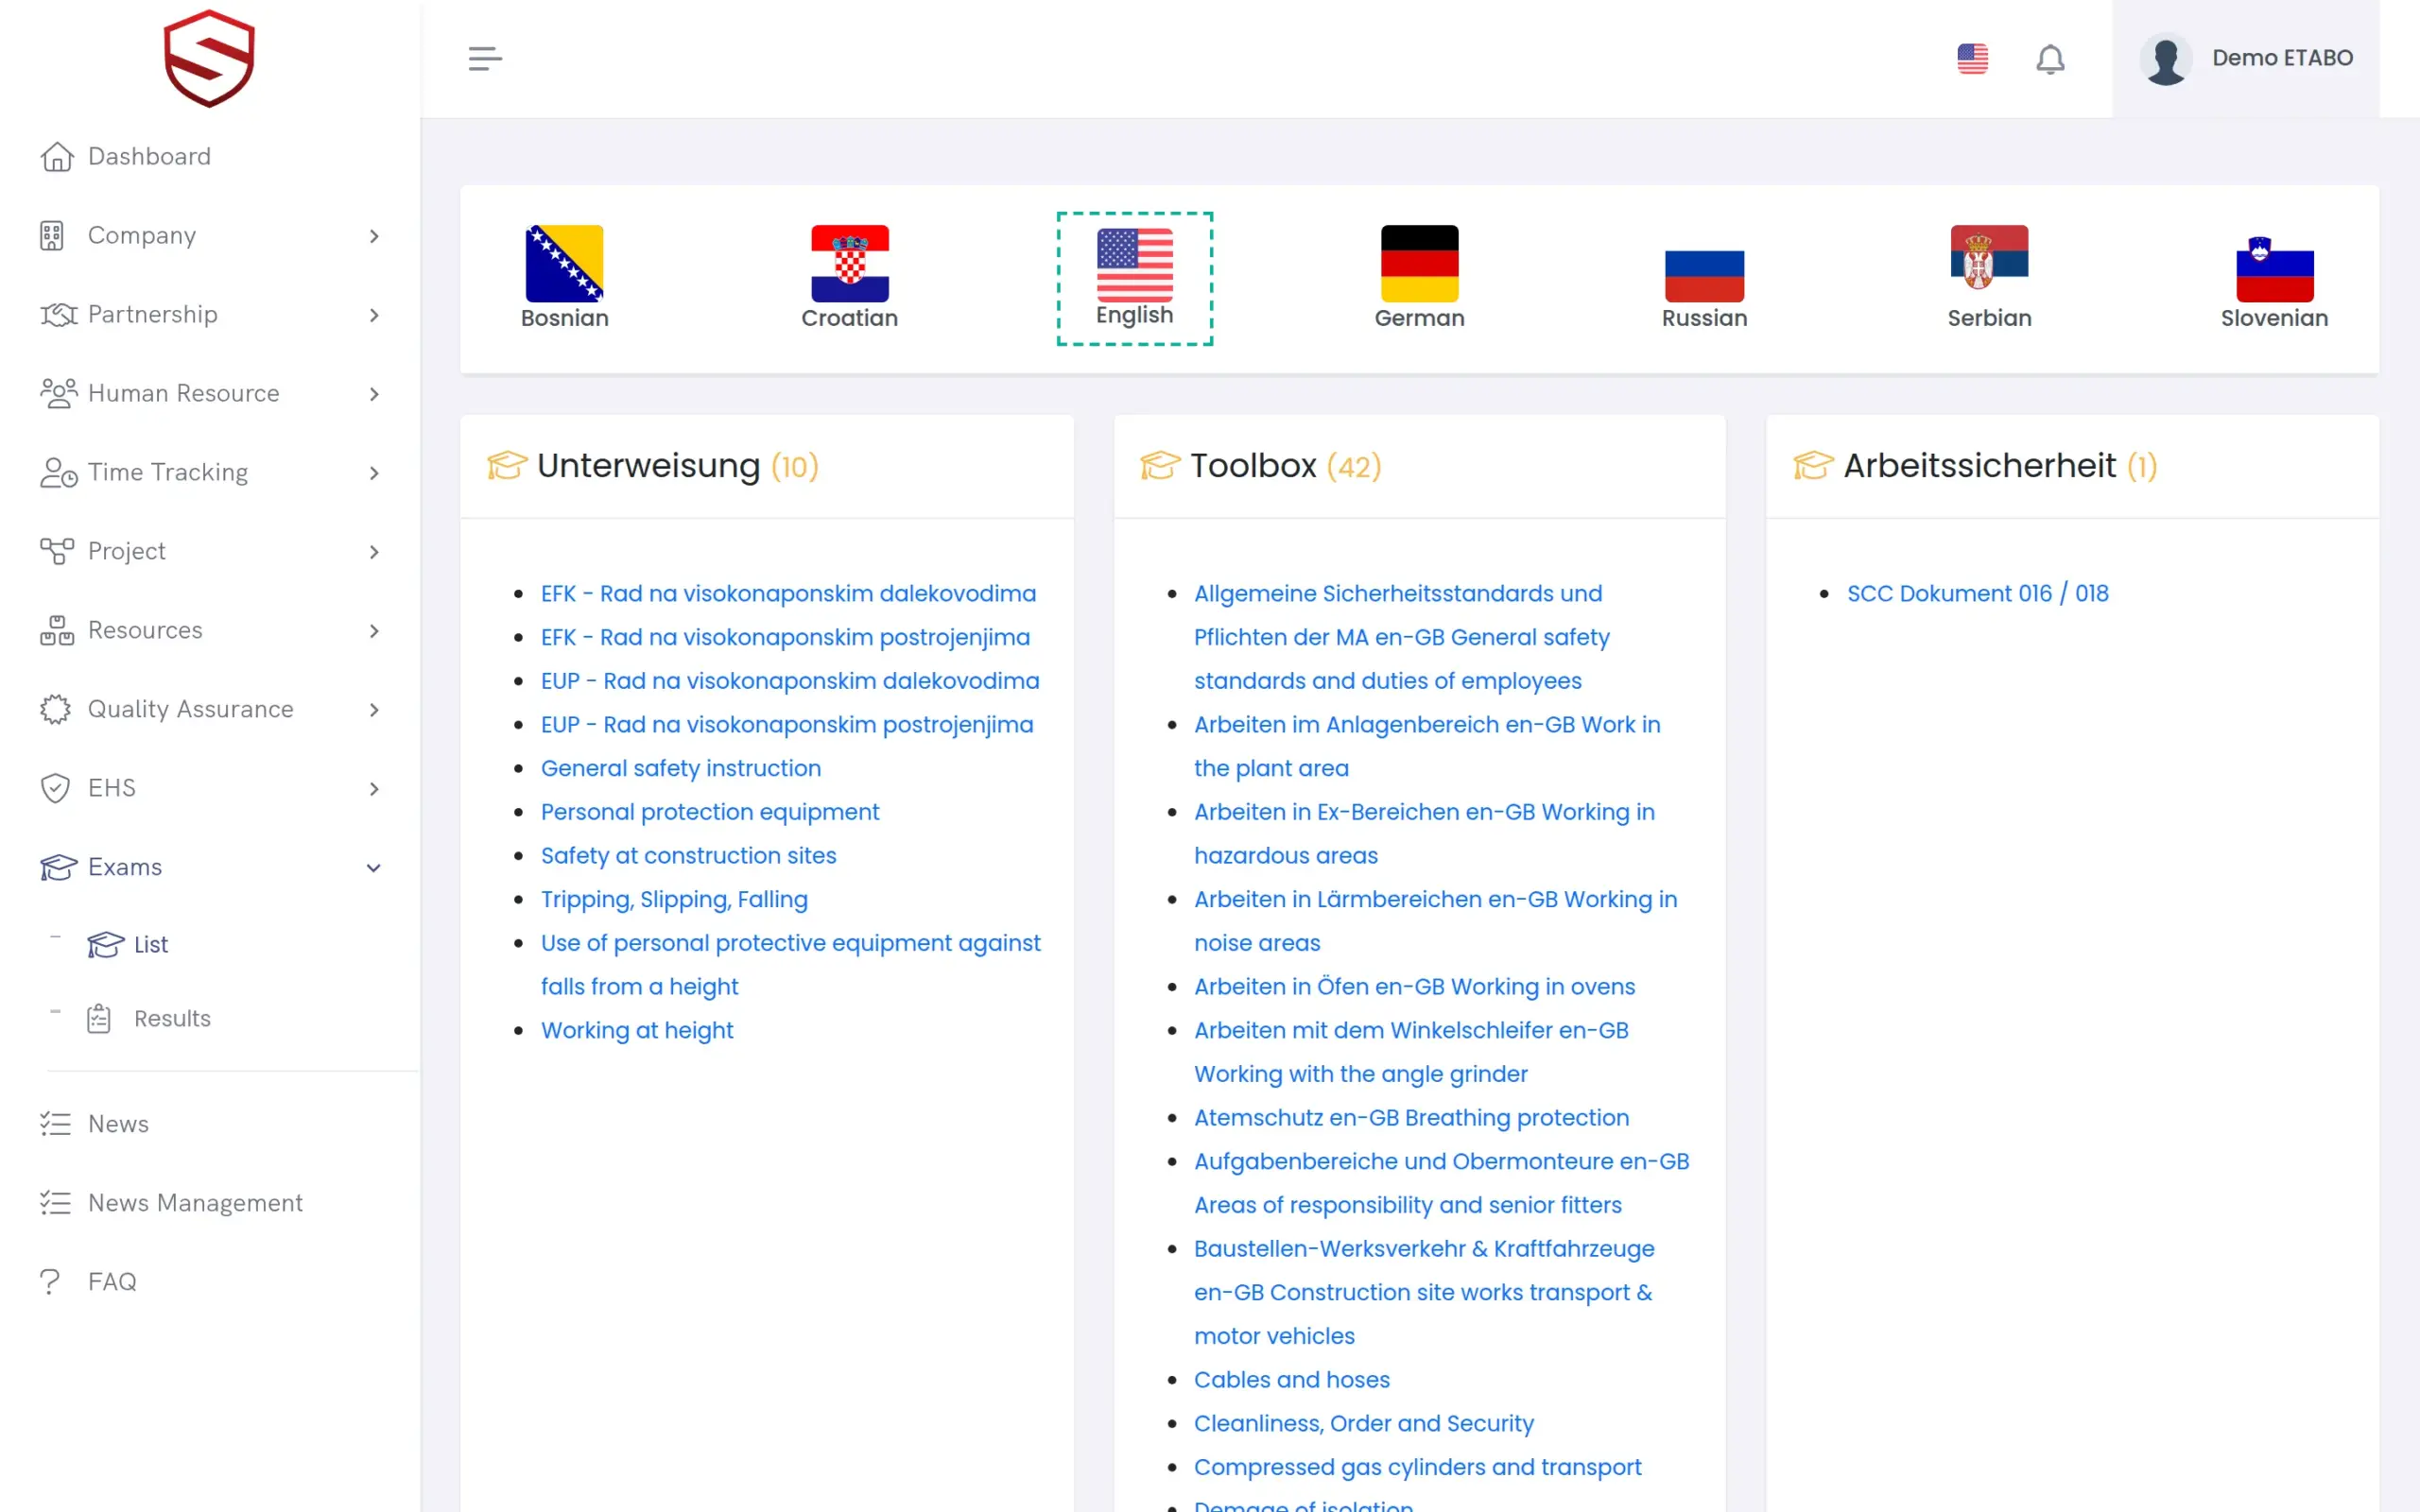The image size is (2420, 1512).
Task: Click the News list icon
Action: (56, 1123)
